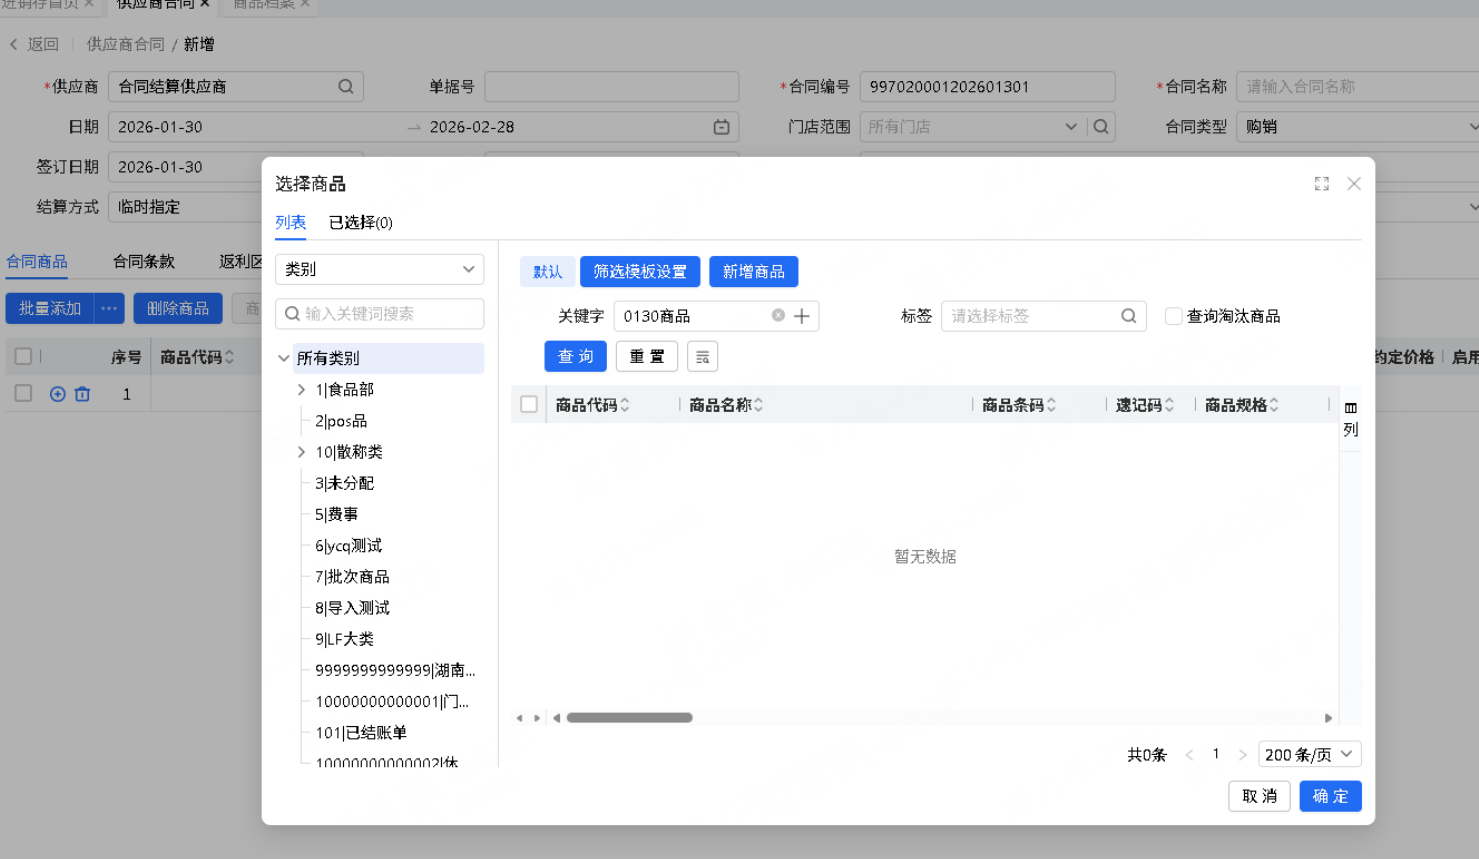Click the search icon in store range
The height and width of the screenshot is (859, 1479).
point(1101,127)
